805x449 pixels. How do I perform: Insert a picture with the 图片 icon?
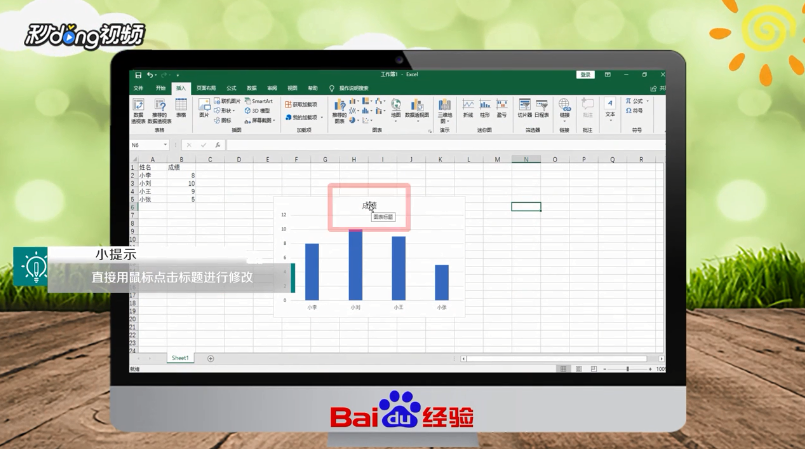point(204,108)
